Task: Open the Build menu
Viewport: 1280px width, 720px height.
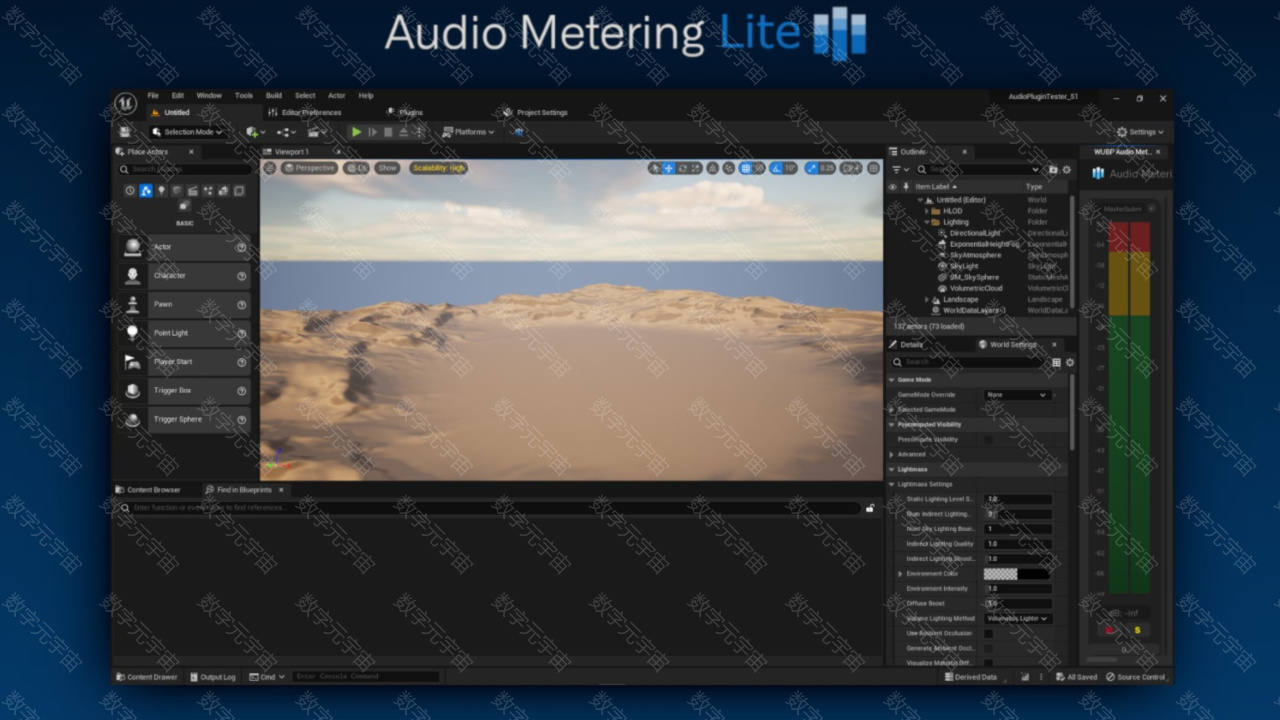Action: pos(273,96)
